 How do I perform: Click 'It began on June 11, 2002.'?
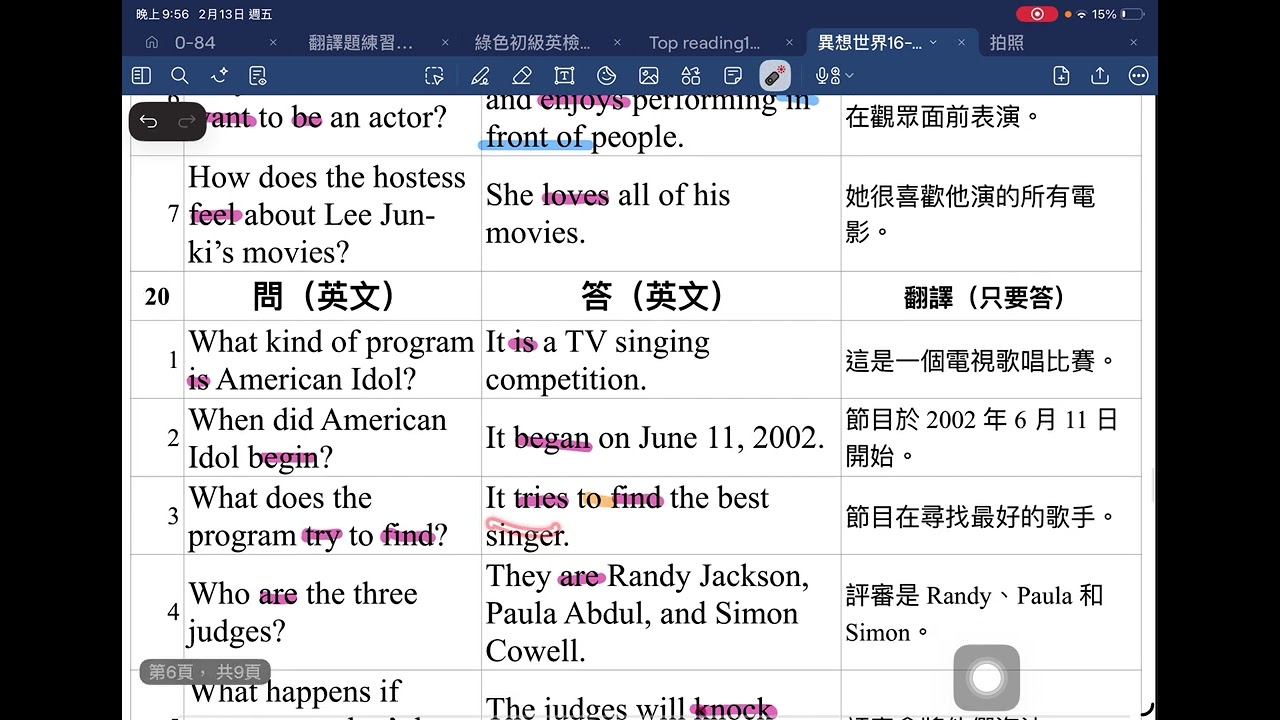pyautogui.click(x=655, y=438)
